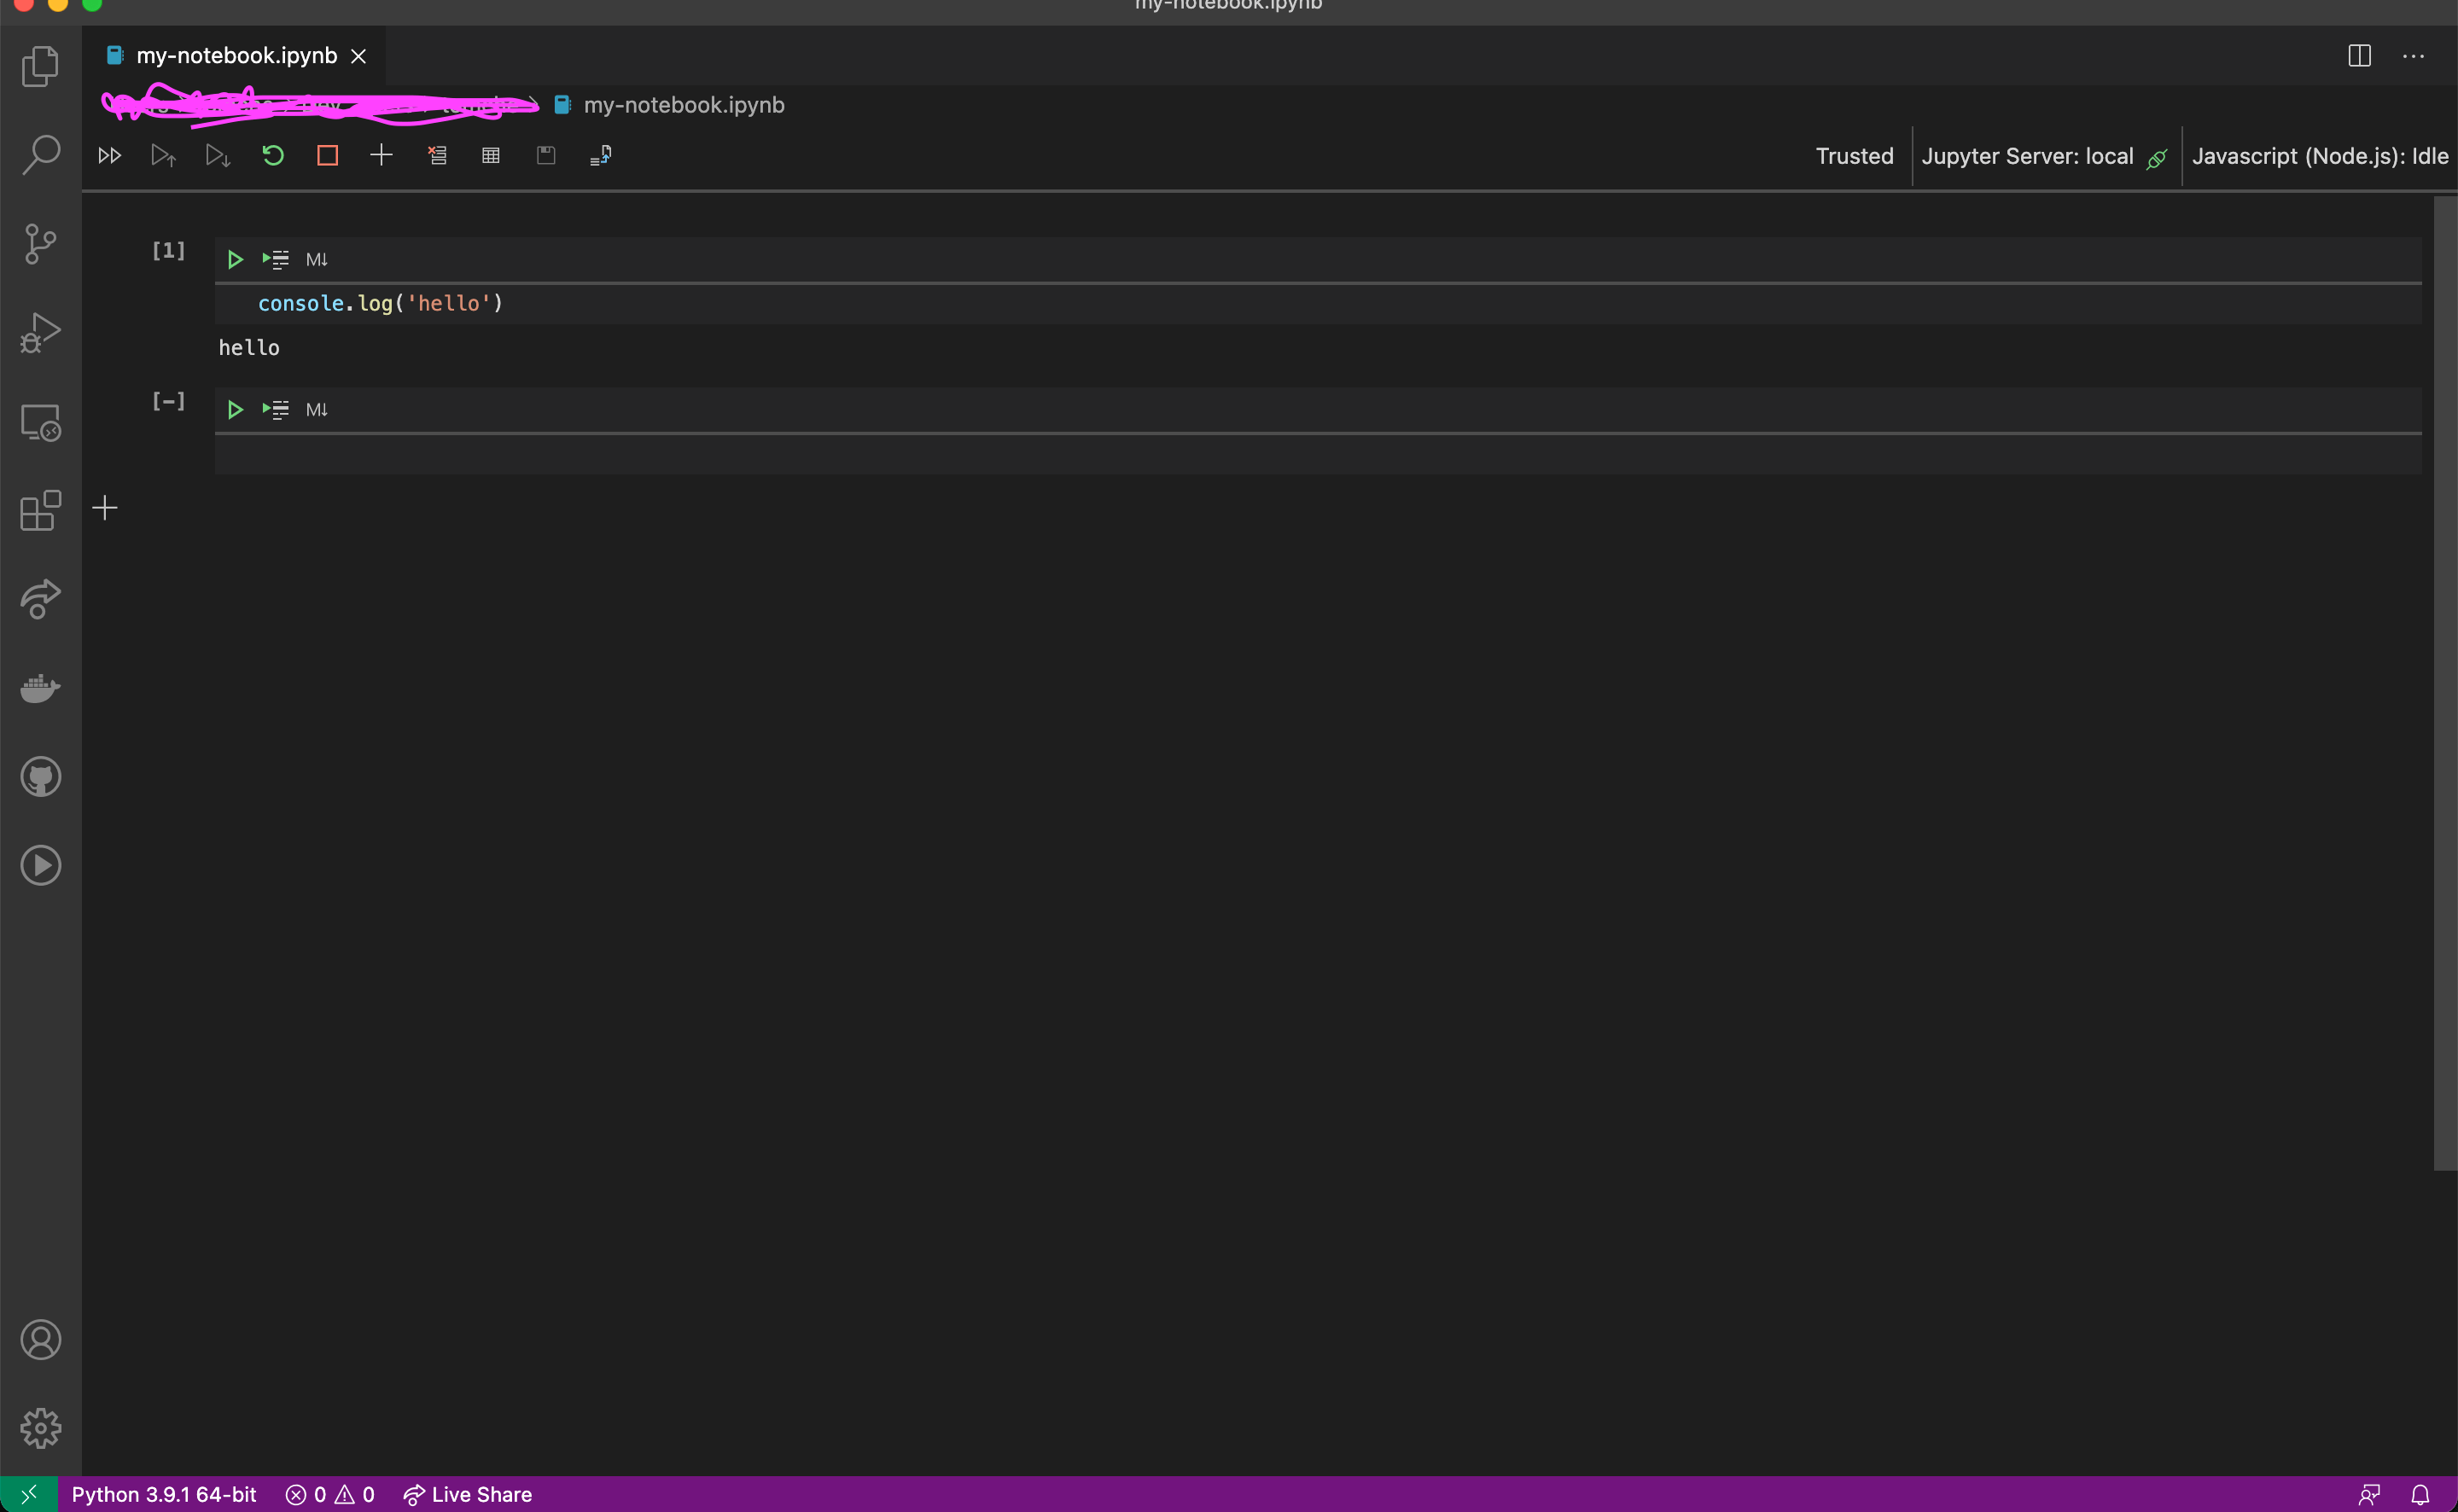Image resolution: width=2458 pixels, height=1512 pixels.
Task: Open the Docker extension sidebar icon
Action: [x=41, y=688]
